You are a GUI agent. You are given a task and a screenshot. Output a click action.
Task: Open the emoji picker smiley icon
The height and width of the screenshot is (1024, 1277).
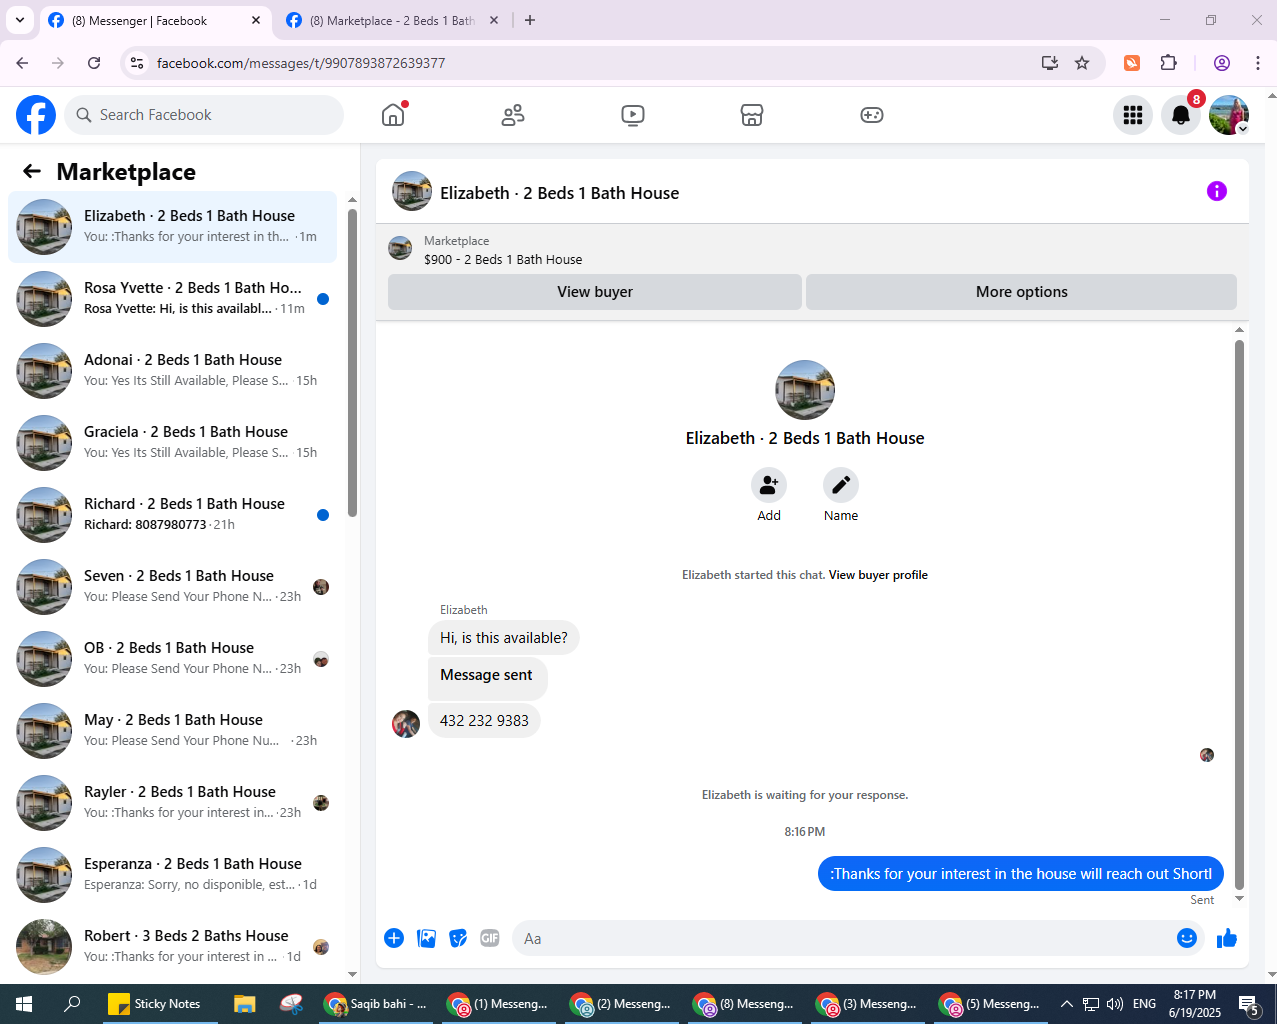click(x=1187, y=938)
